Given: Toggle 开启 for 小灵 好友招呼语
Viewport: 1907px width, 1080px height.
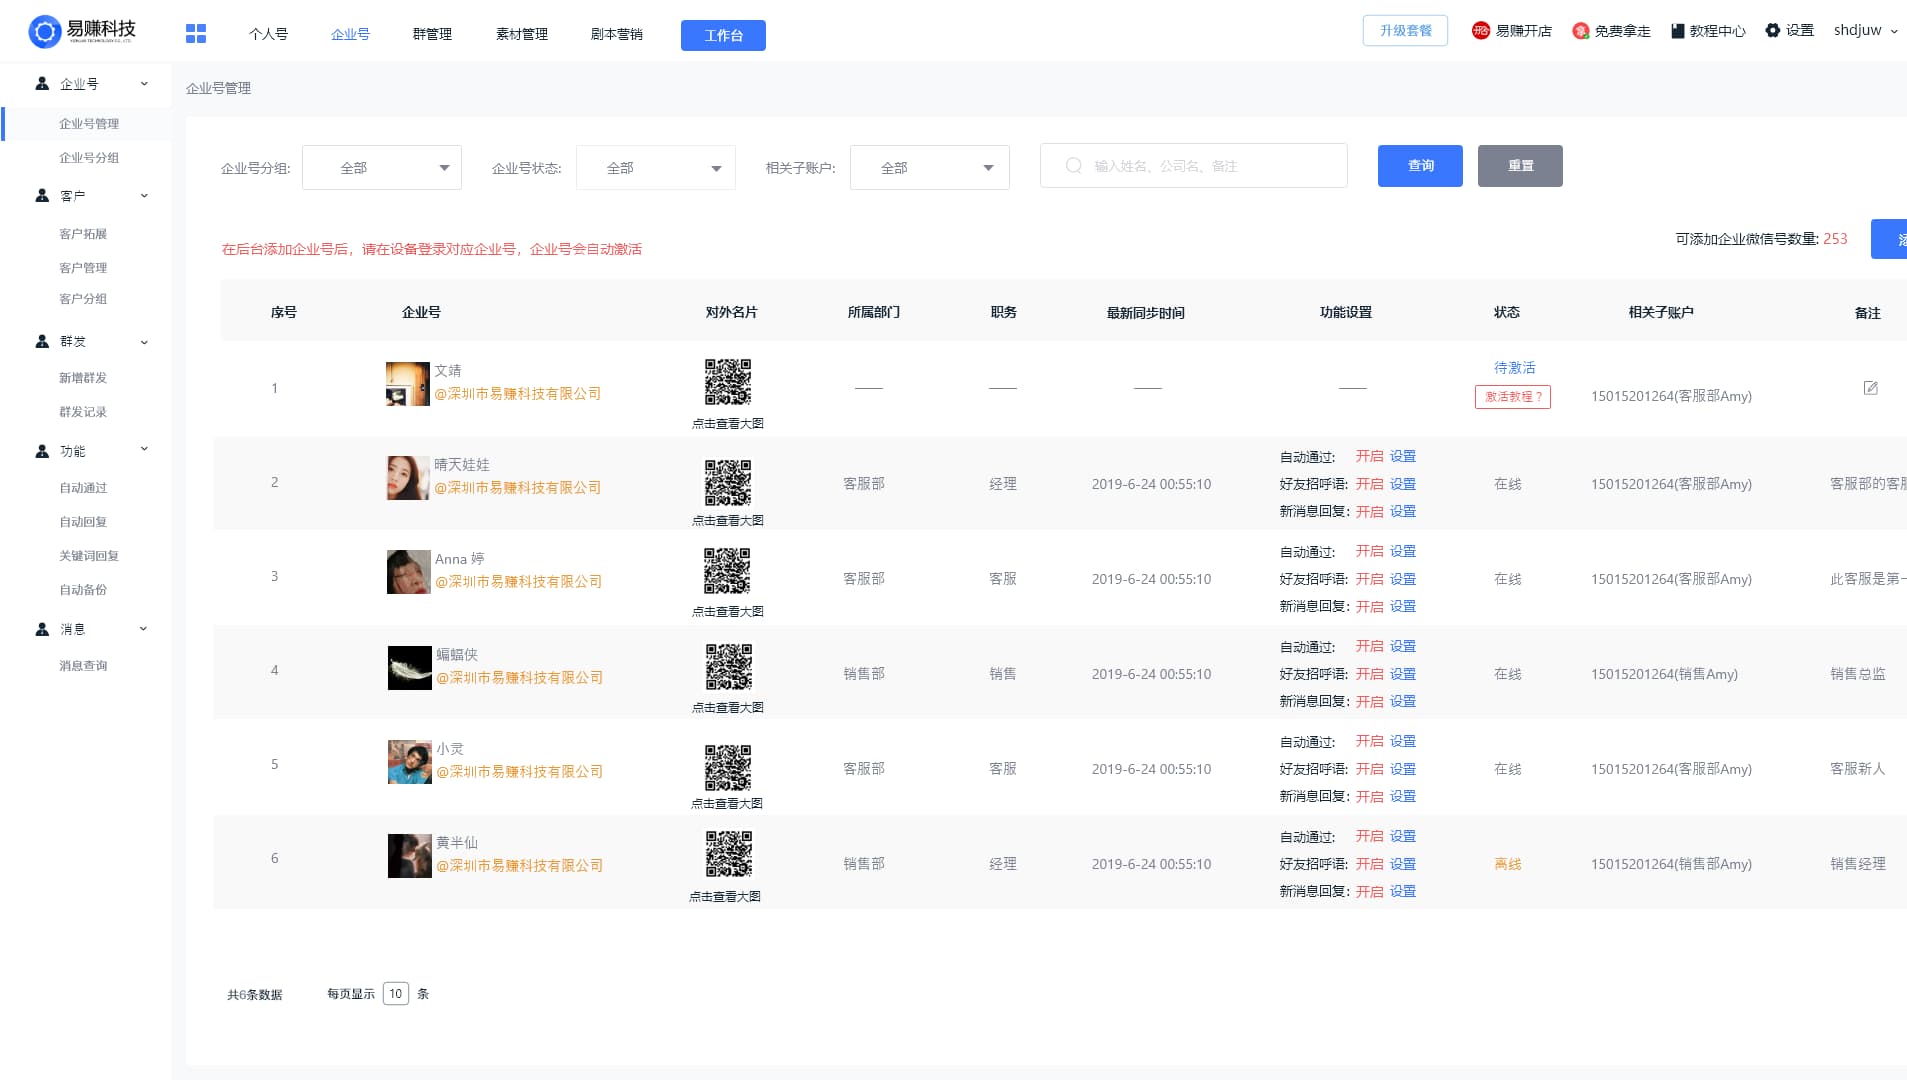Looking at the screenshot, I should [1369, 769].
